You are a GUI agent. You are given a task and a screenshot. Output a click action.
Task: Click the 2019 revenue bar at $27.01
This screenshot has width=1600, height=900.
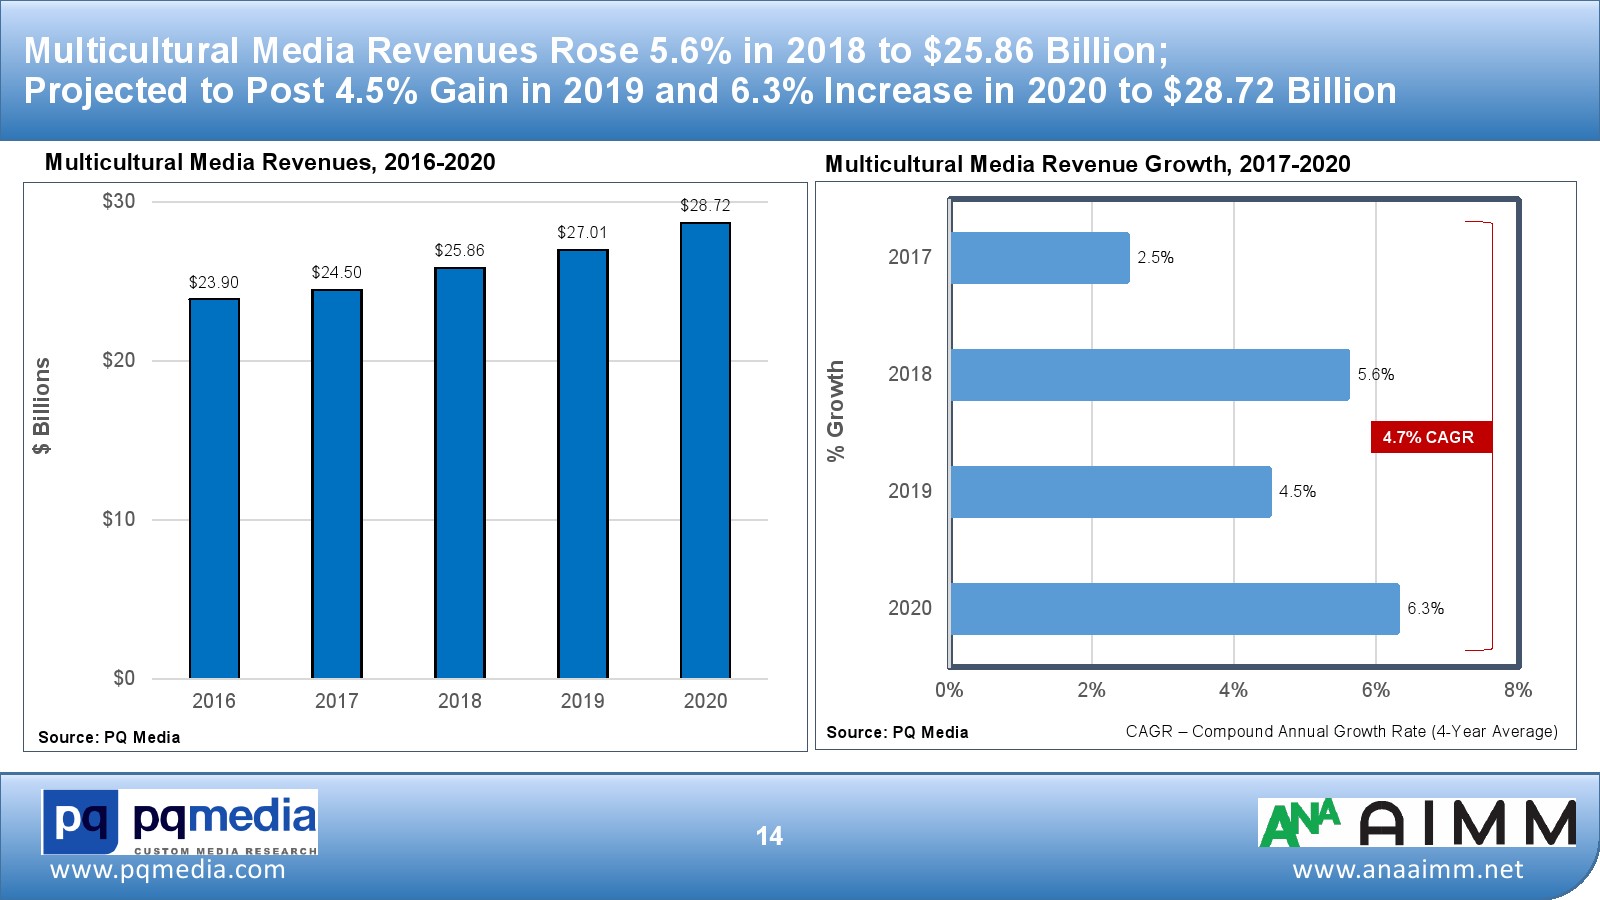click(583, 464)
